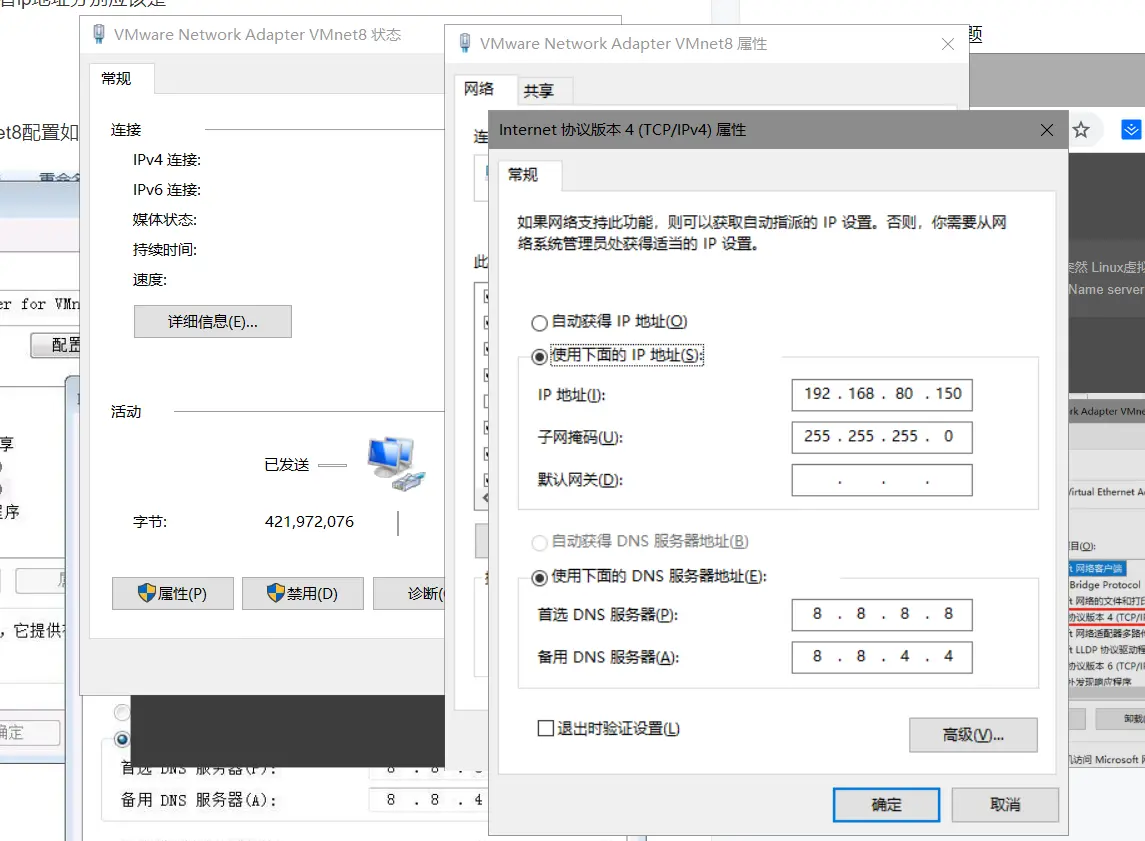Close the VMnet8 properties window
Viewport: 1145px width, 841px height.
pos(948,44)
